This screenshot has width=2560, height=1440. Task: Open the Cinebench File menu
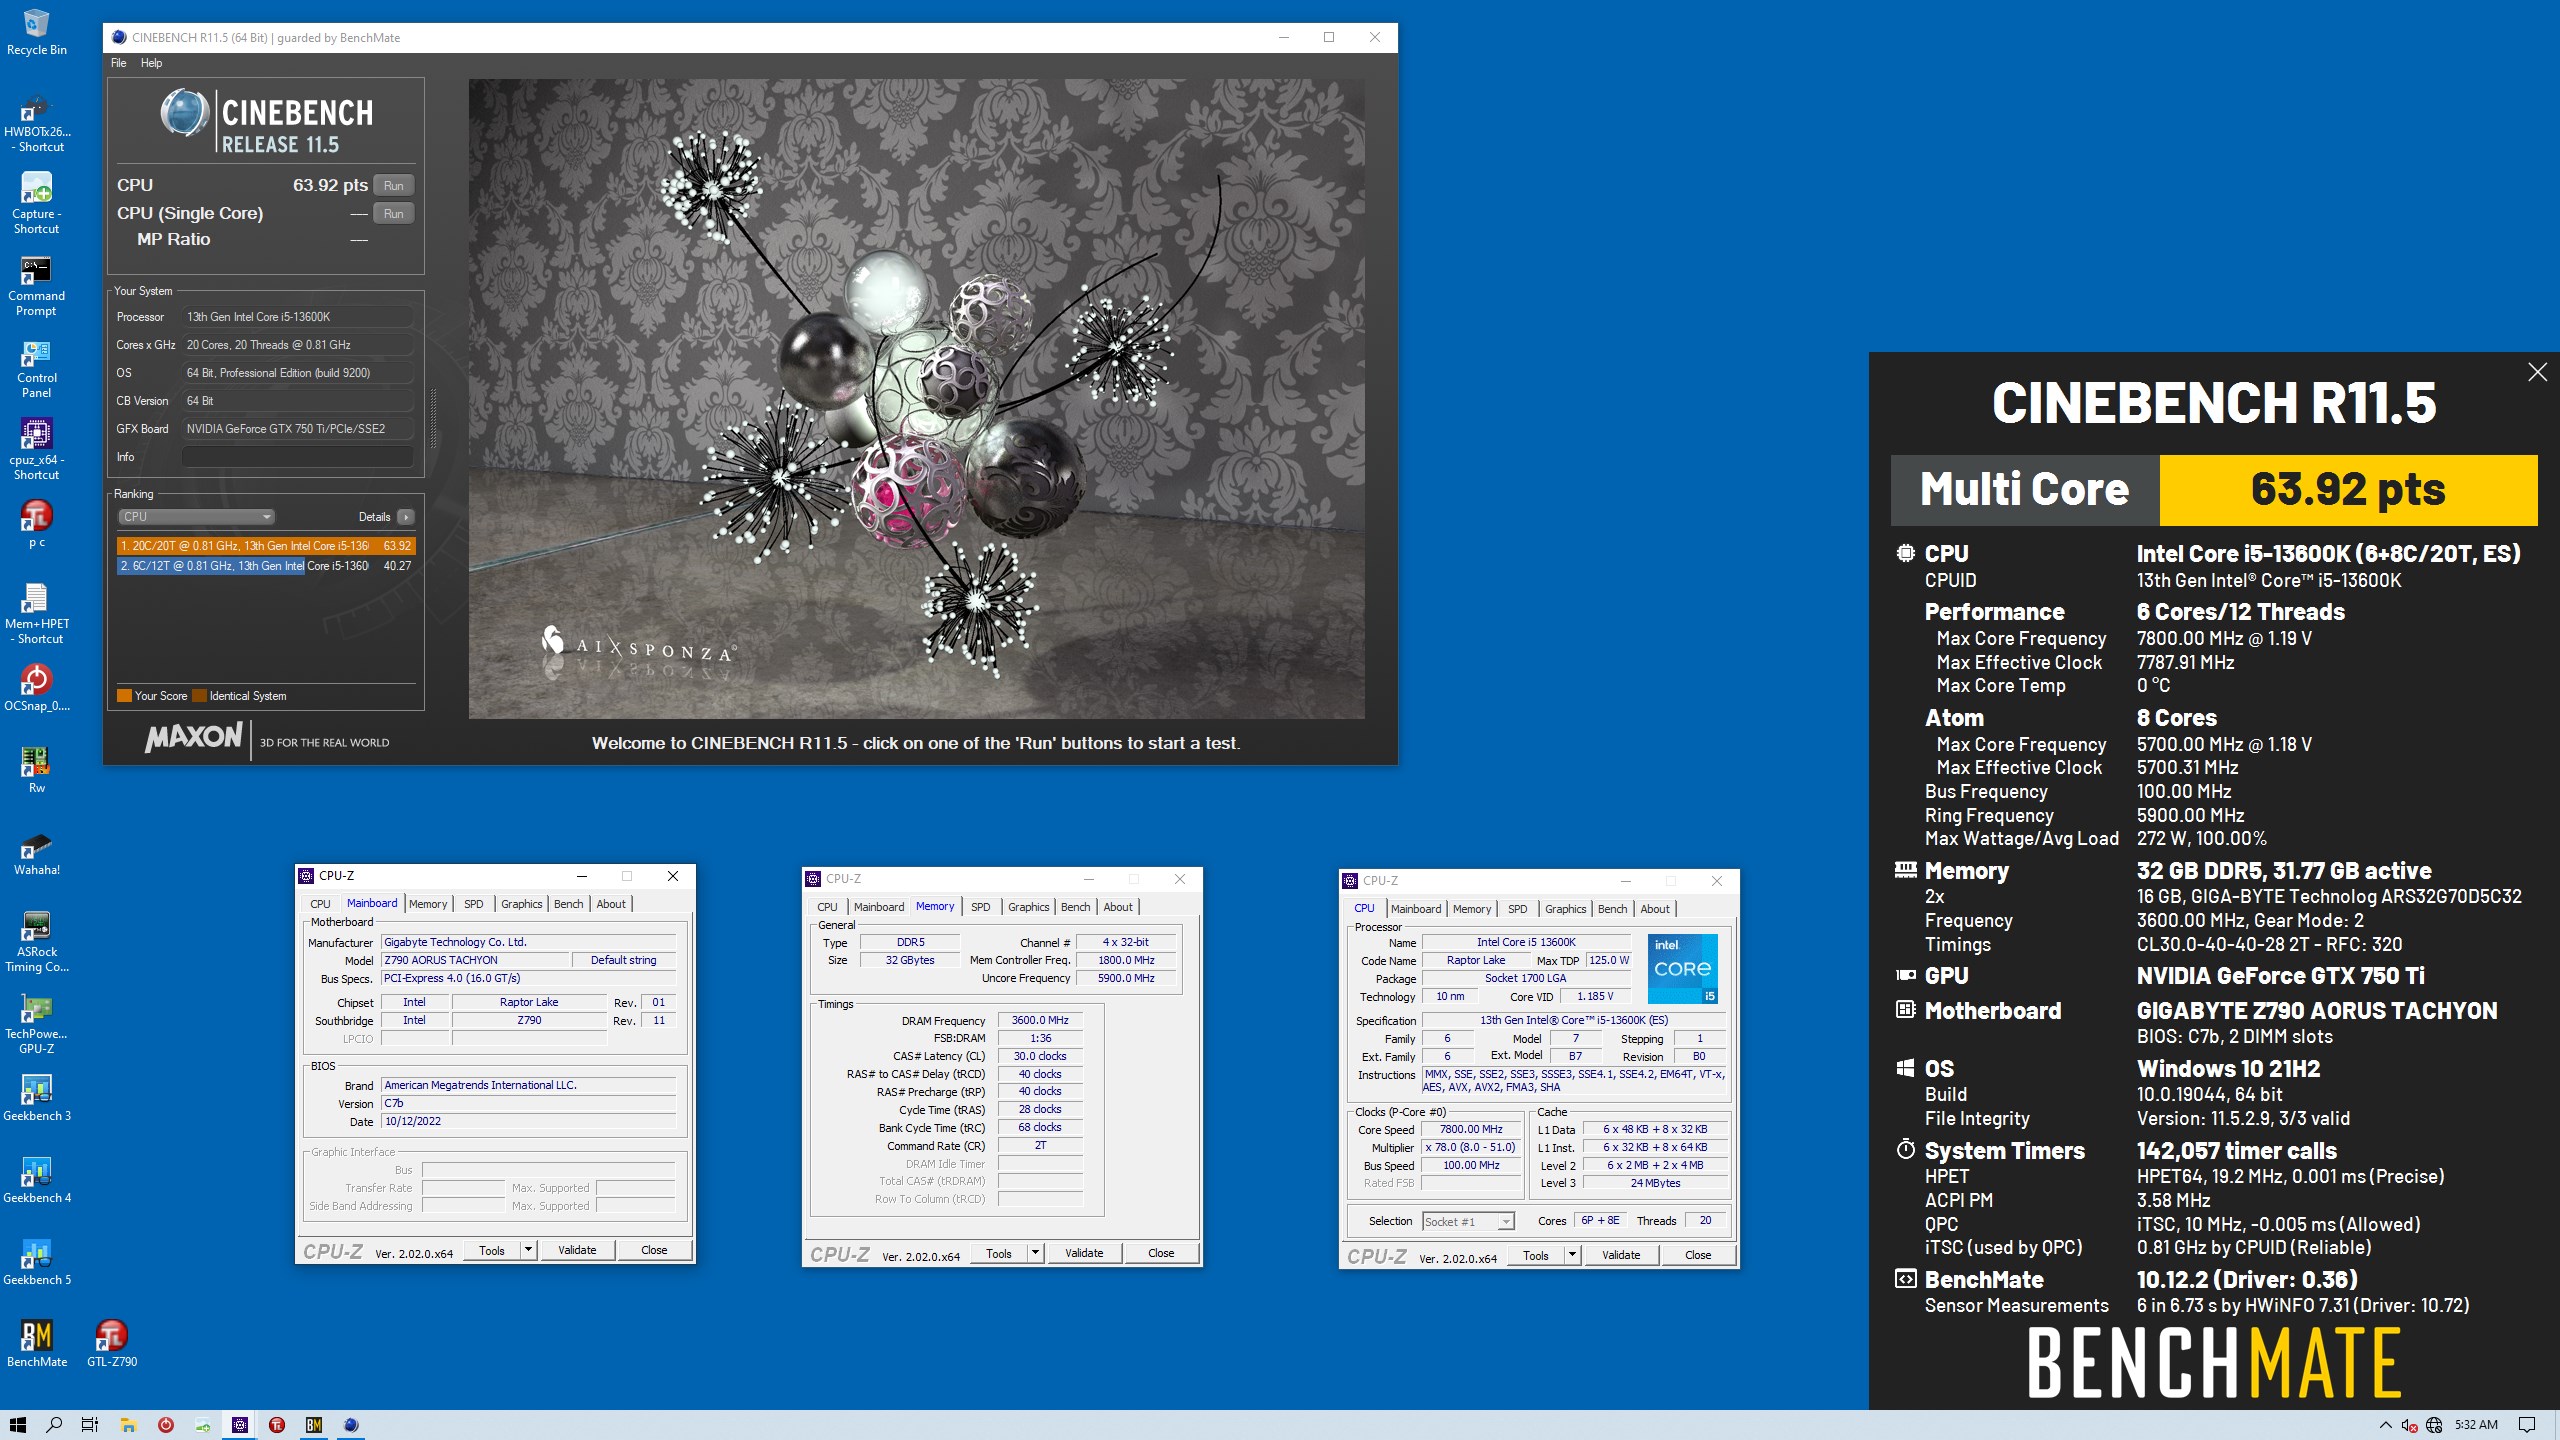[118, 63]
